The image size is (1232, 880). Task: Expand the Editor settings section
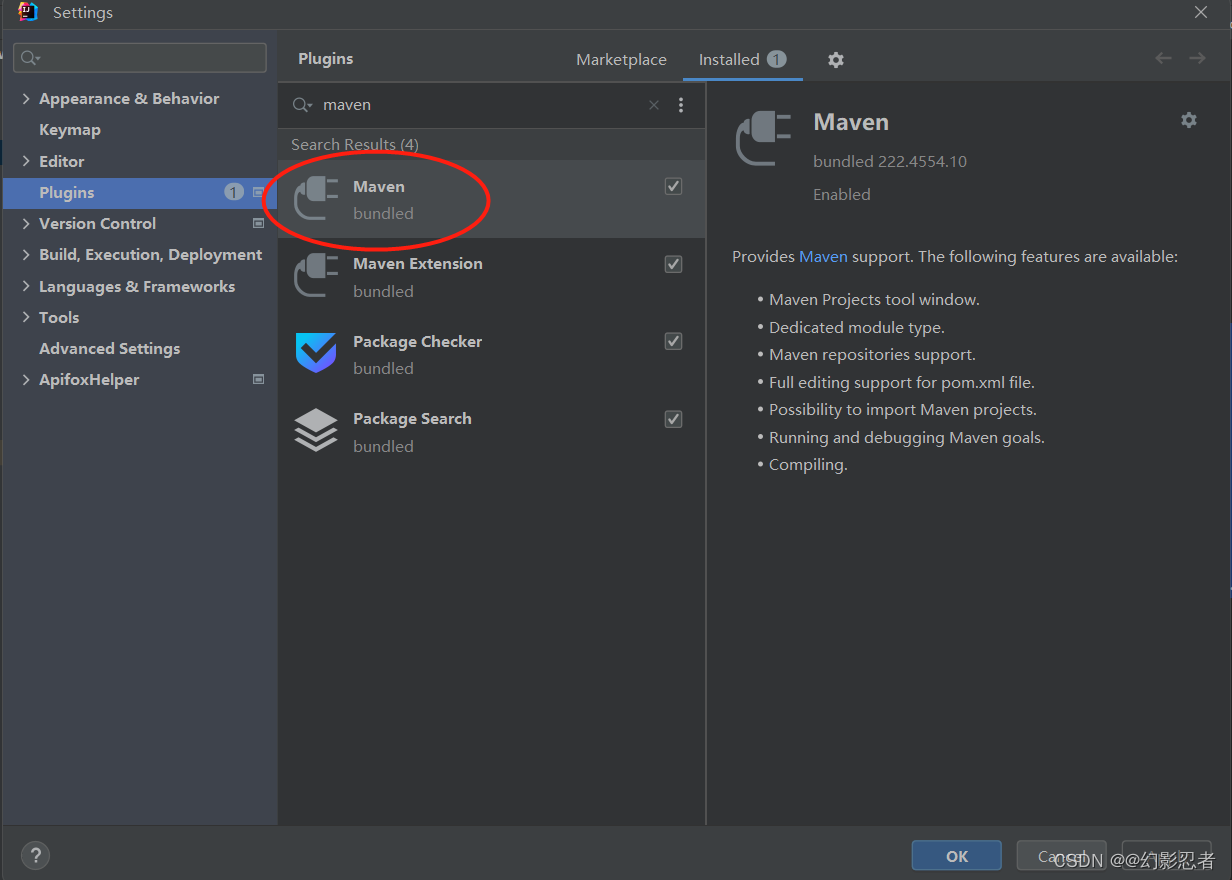[x=26, y=161]
